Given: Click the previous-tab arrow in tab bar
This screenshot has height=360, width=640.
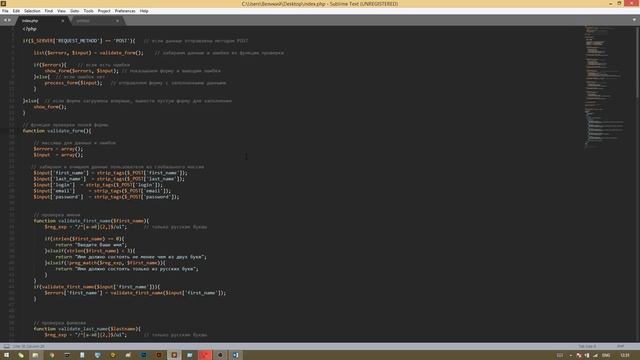Looking at the screenshot, I should [5, 20].
